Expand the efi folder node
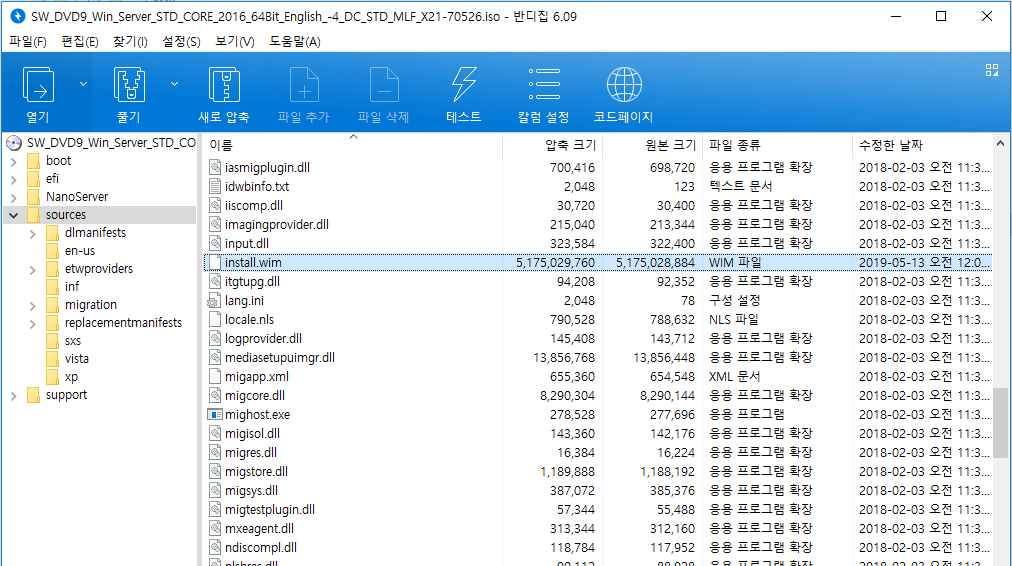This screenshot has height=566, width=1012. [x=14, y=180]
